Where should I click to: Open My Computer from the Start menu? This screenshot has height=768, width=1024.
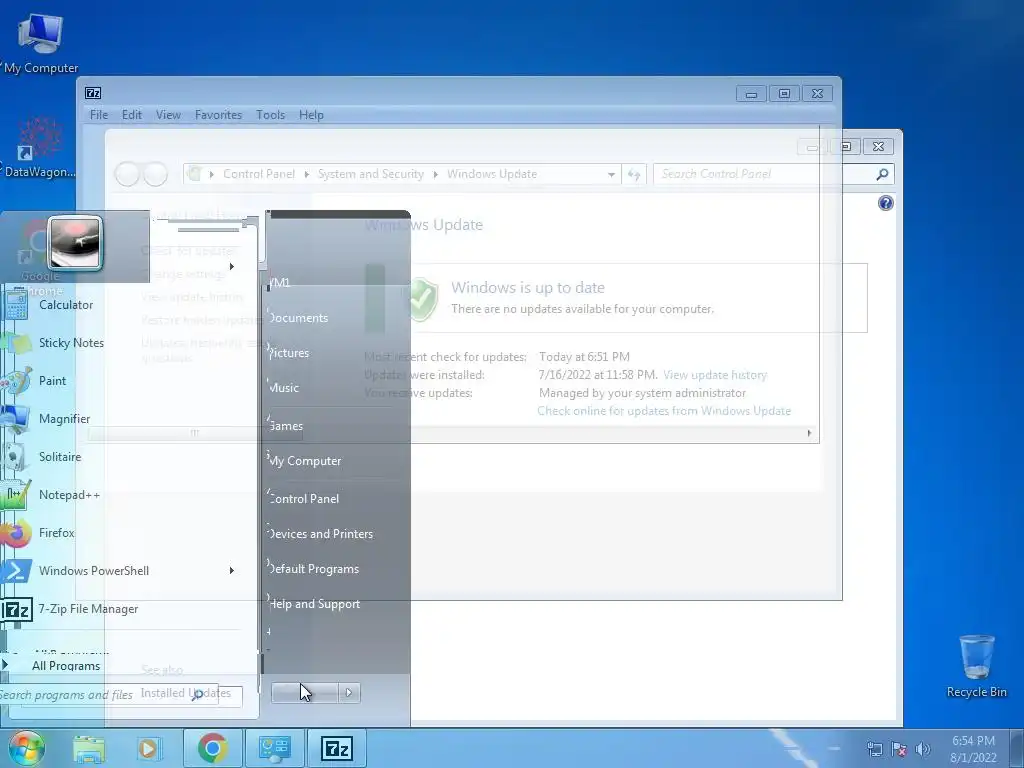point(304,461)
